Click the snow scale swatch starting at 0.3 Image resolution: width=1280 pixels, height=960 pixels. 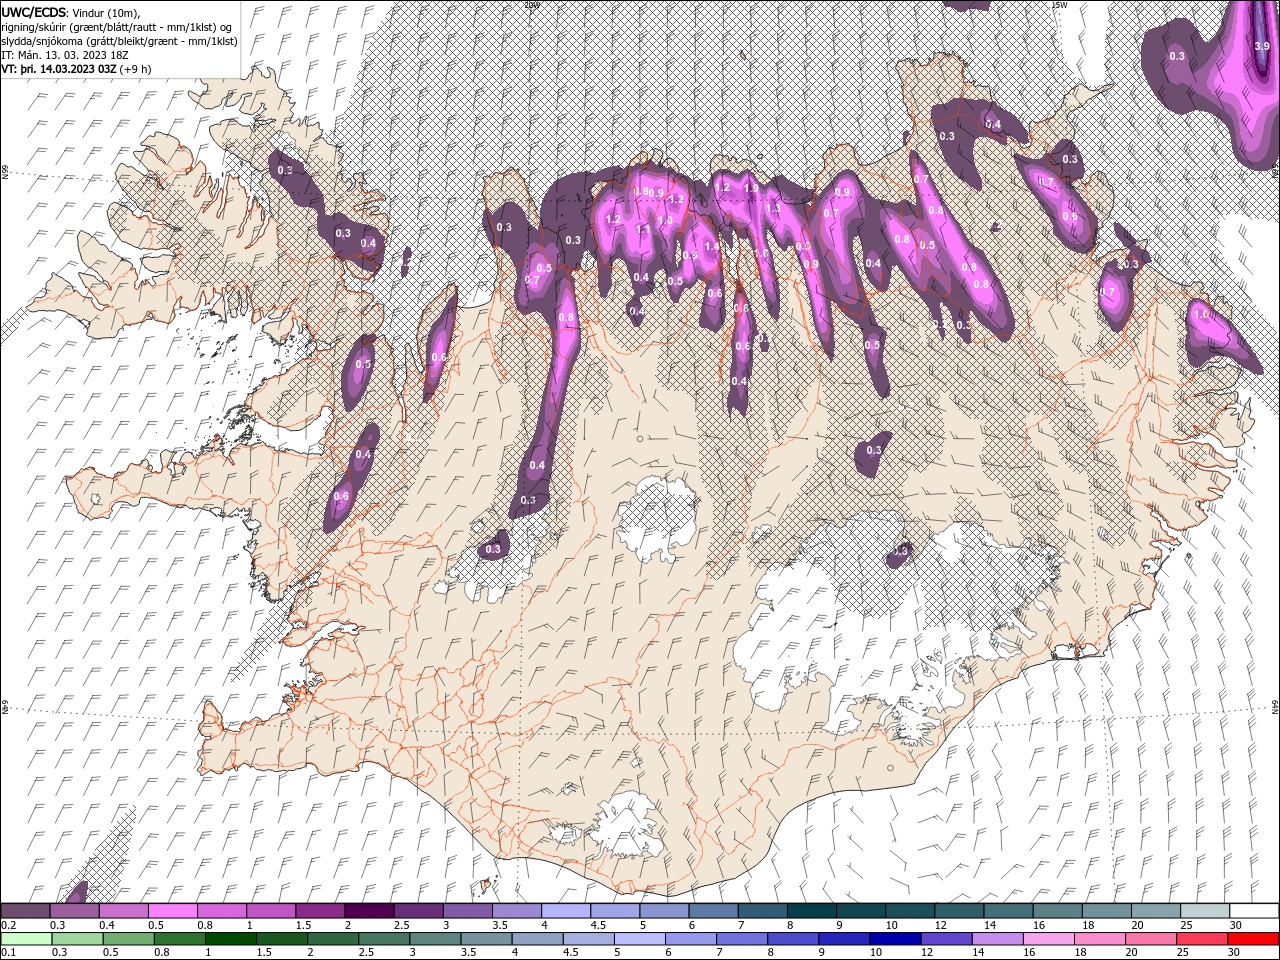[x=75, y=911]
